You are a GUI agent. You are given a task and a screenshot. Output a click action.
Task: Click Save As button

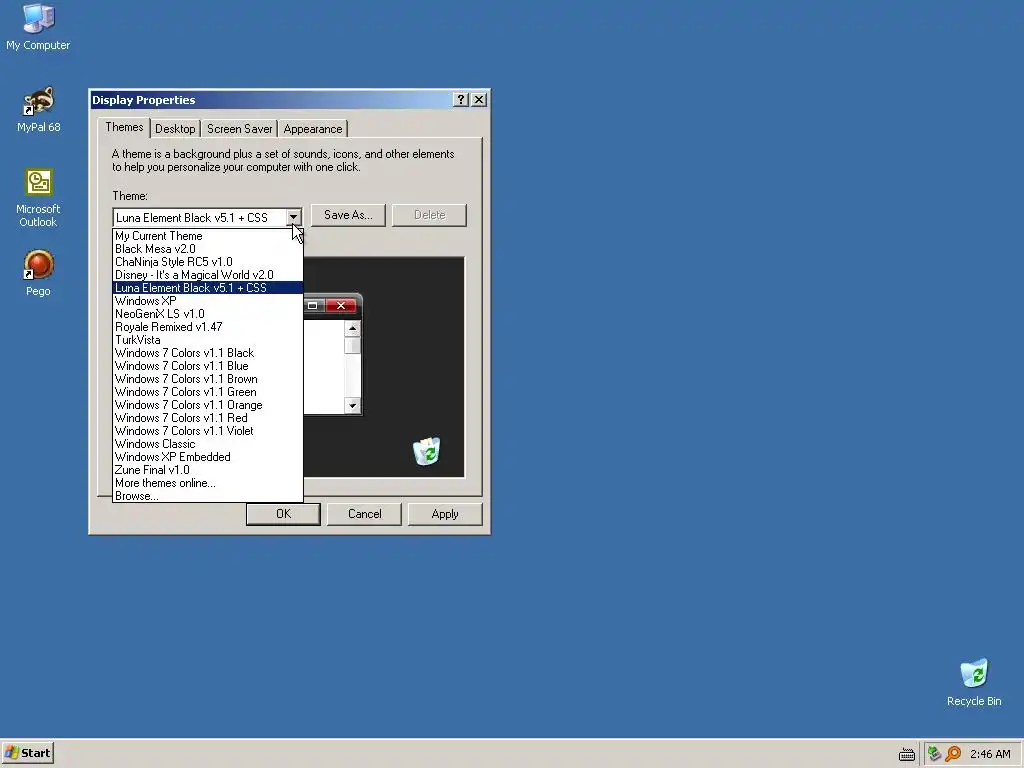tap(348, 215)
